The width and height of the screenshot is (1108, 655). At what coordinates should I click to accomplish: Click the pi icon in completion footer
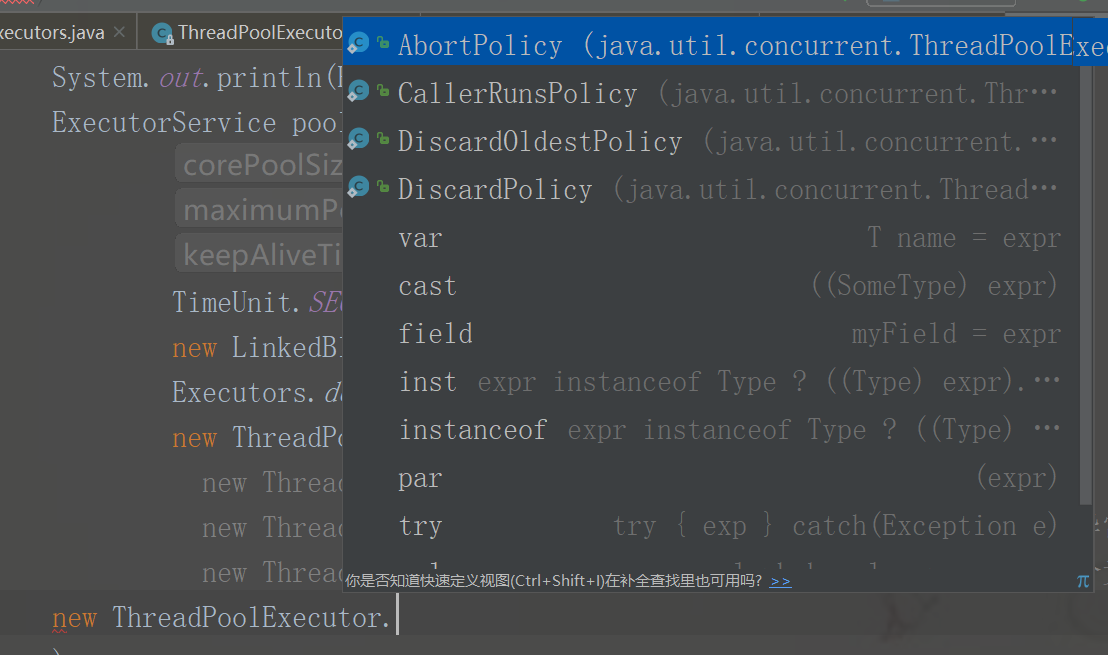[1083, 581]
